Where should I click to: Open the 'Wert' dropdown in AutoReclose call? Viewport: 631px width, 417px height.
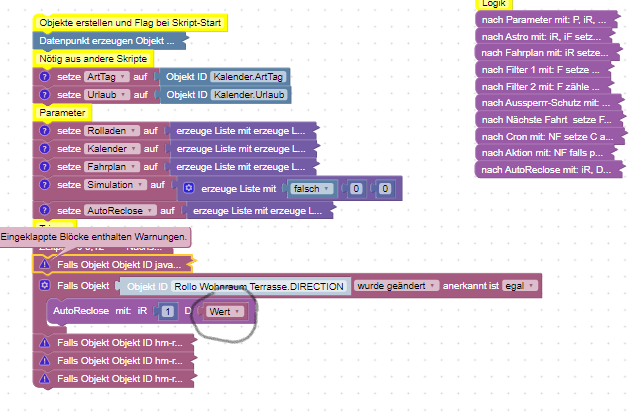(x=225, y=312)
